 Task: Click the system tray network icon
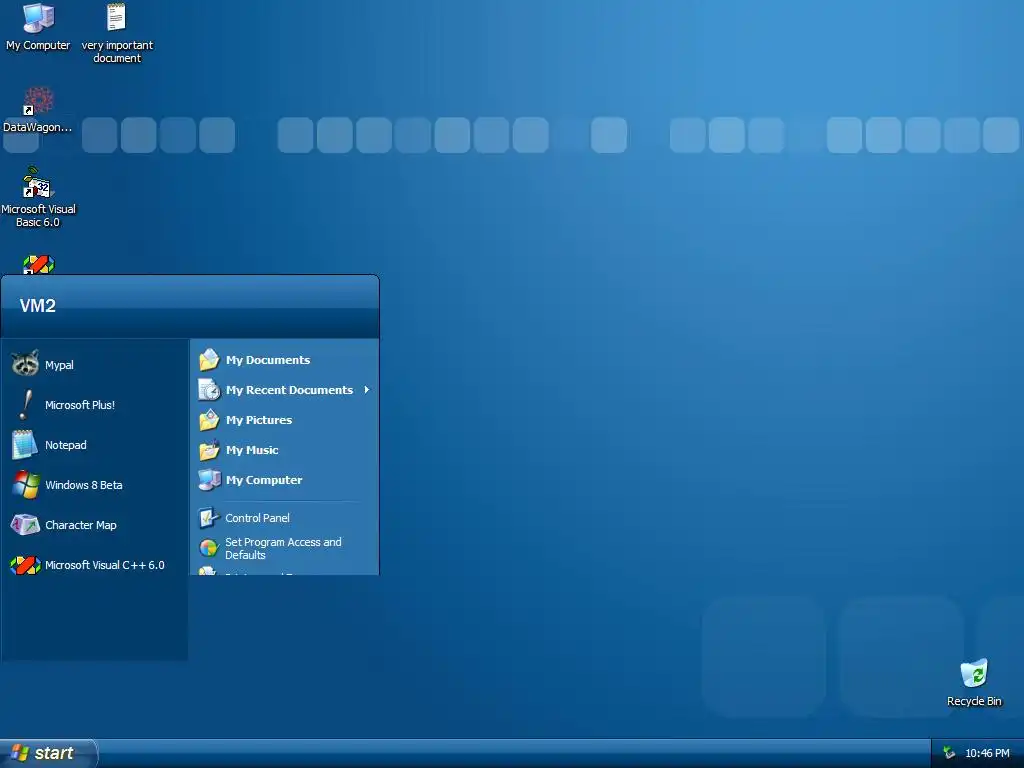click(949, 754)
